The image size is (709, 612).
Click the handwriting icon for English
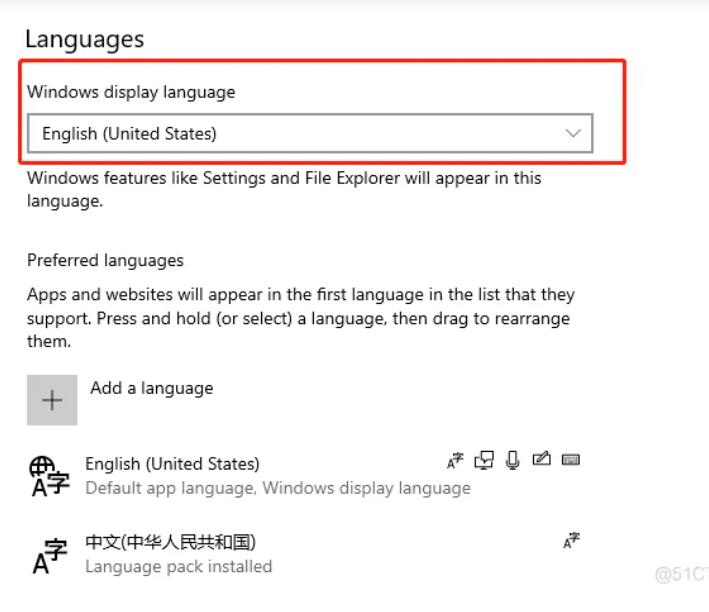543,461
